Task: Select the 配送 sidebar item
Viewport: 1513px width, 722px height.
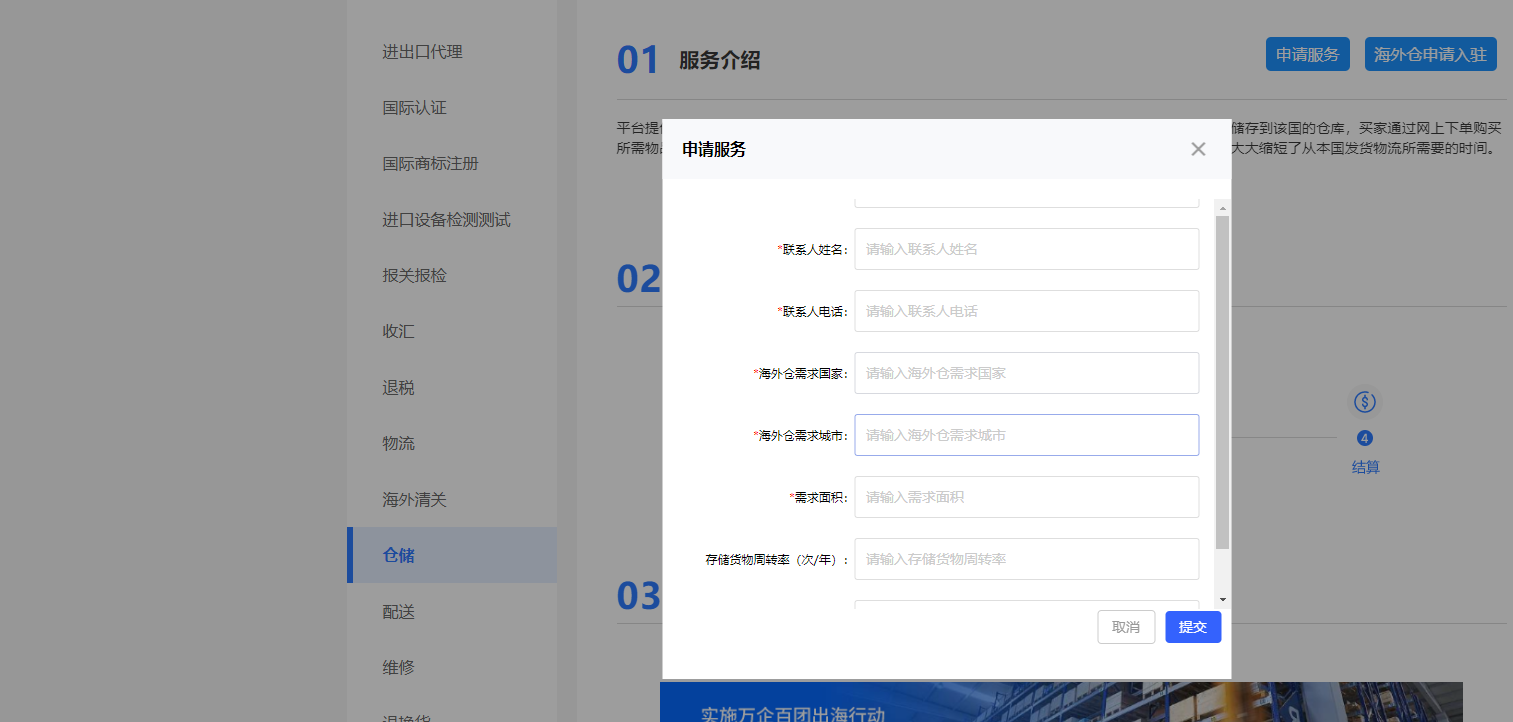Action: 398,611
